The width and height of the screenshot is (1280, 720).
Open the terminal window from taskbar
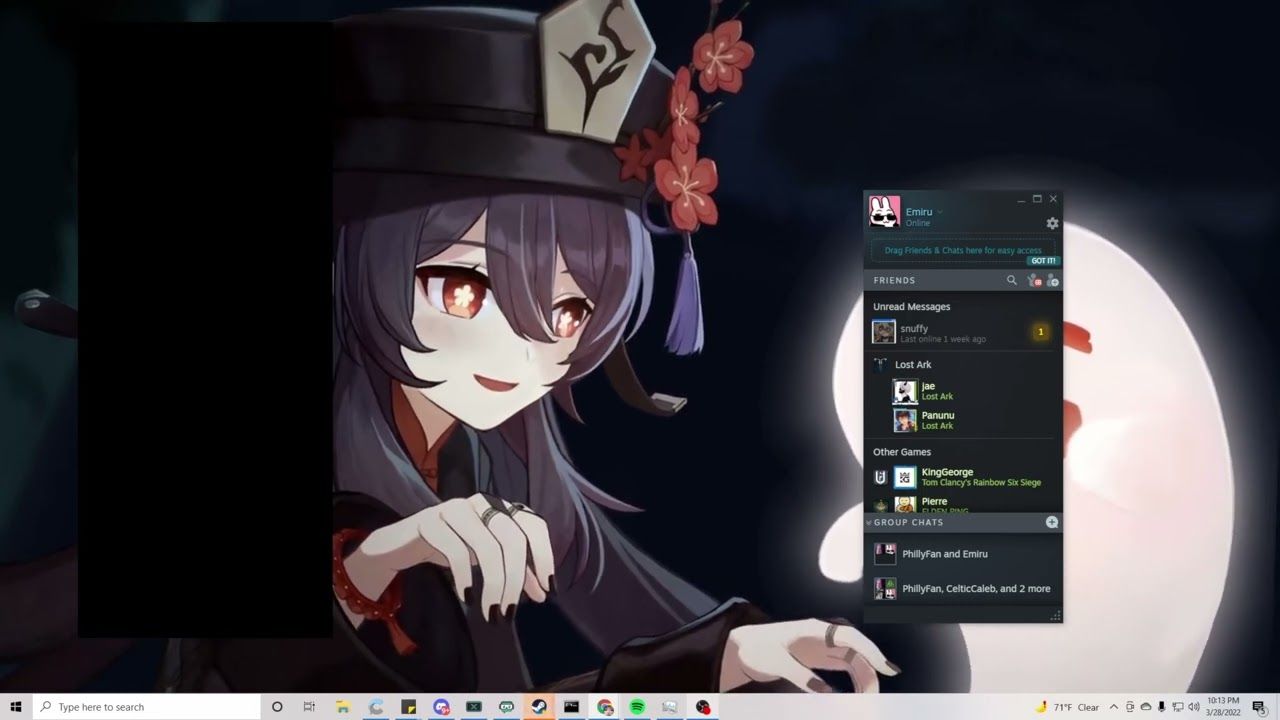pos(572,707)
